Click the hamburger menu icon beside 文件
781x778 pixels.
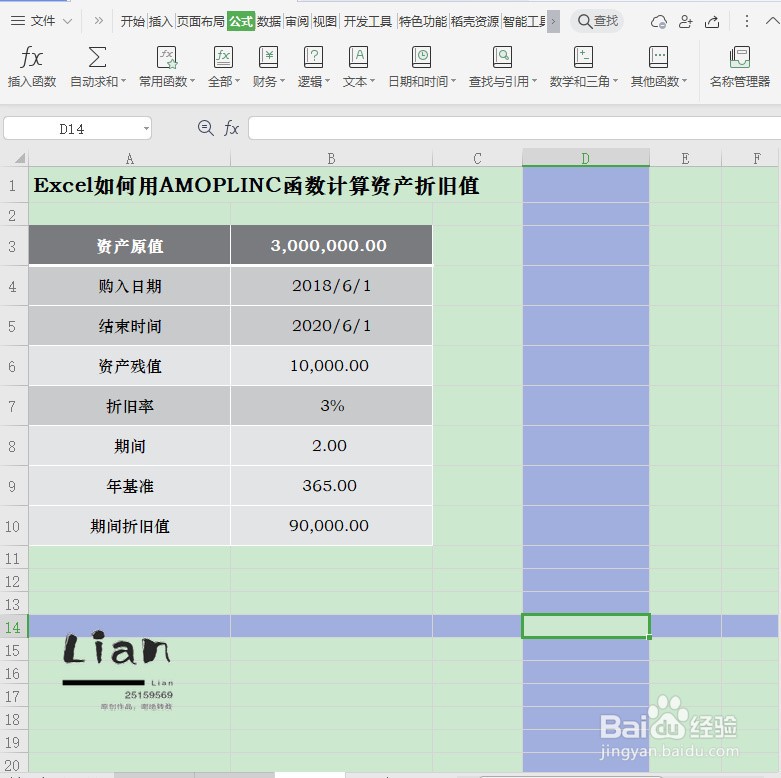pos(18,21)
